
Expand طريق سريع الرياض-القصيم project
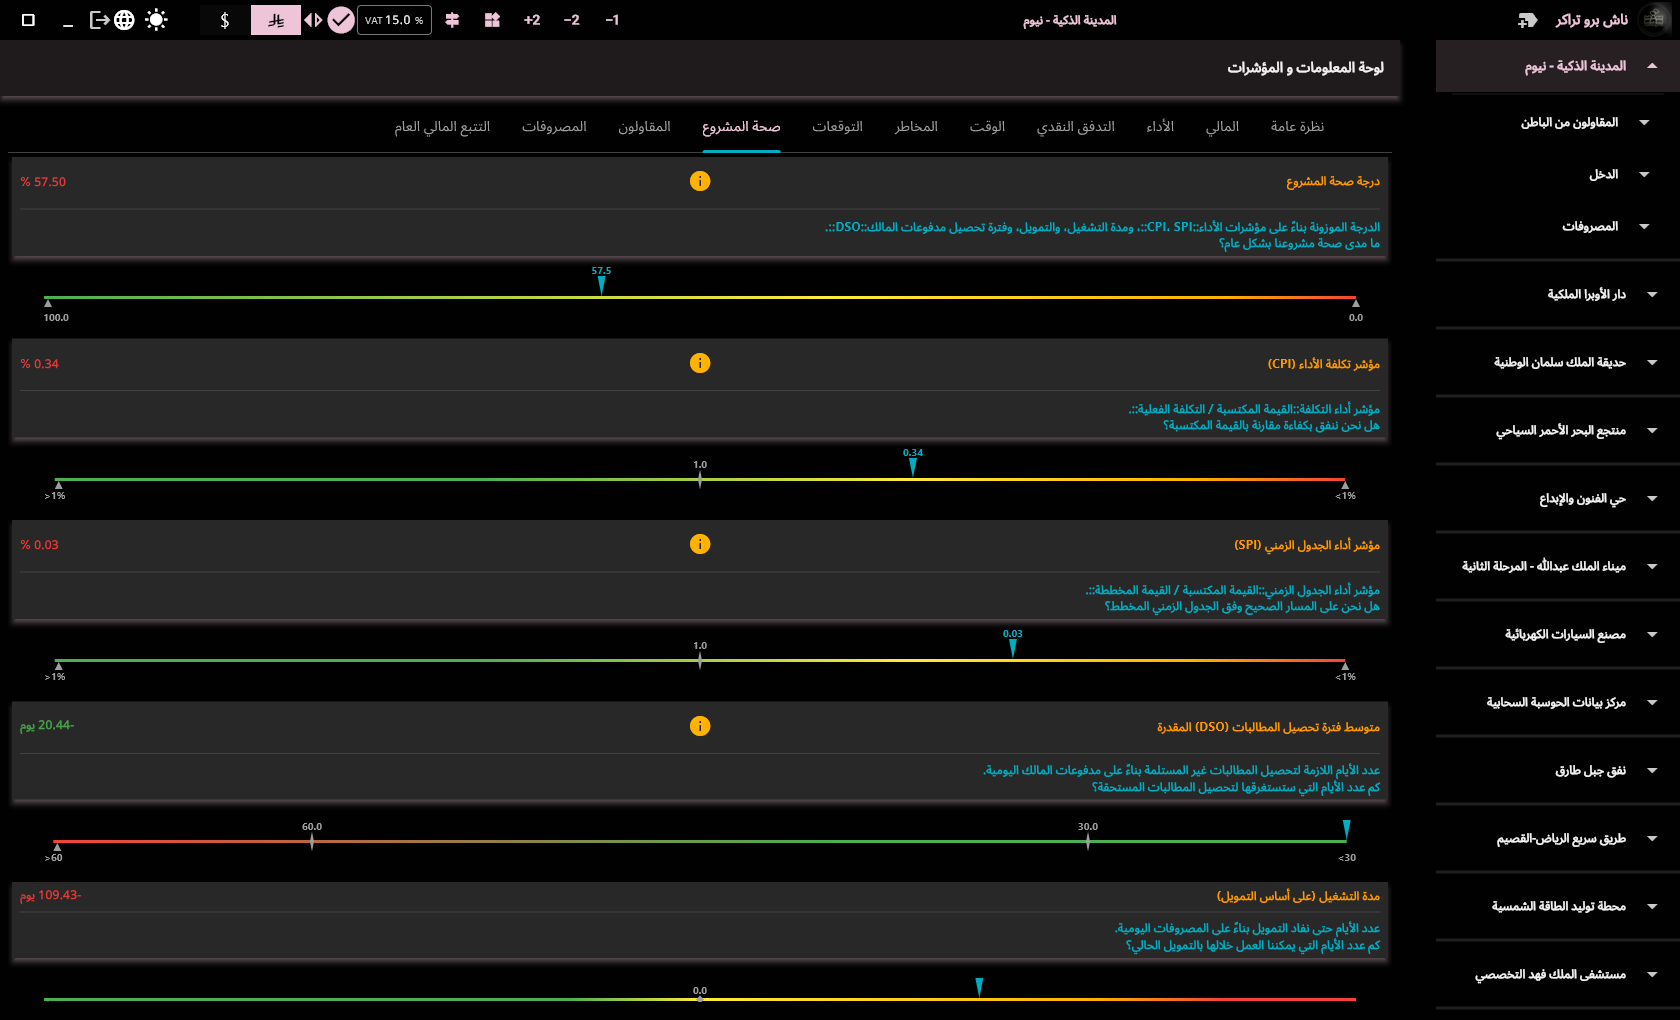point(1558,838)
